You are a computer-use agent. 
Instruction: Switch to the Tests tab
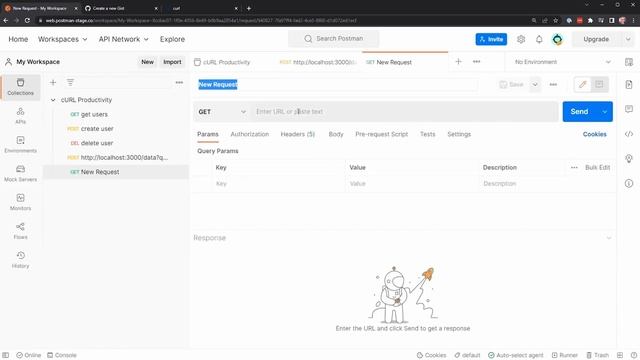tap(428, 134)
